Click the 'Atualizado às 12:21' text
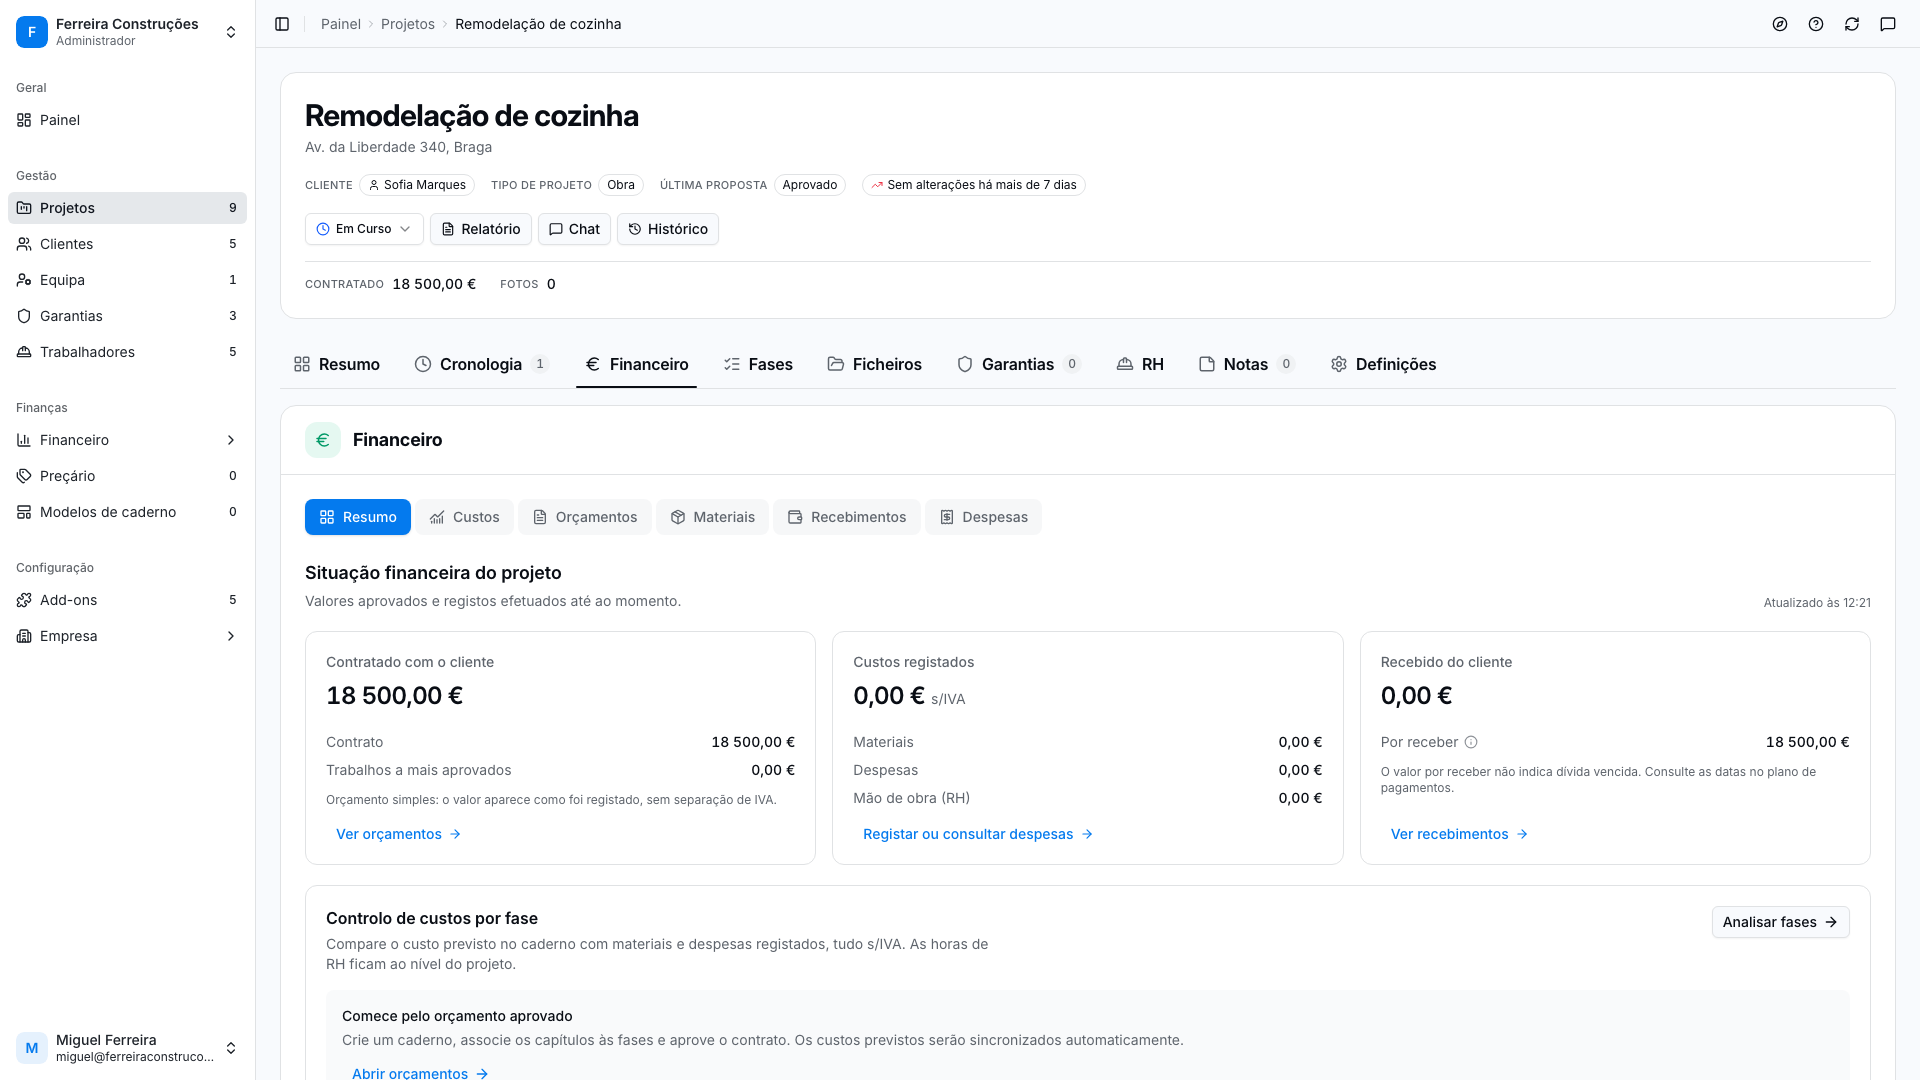This screenshot has height=1080, width=1920. click(1817, 603)
